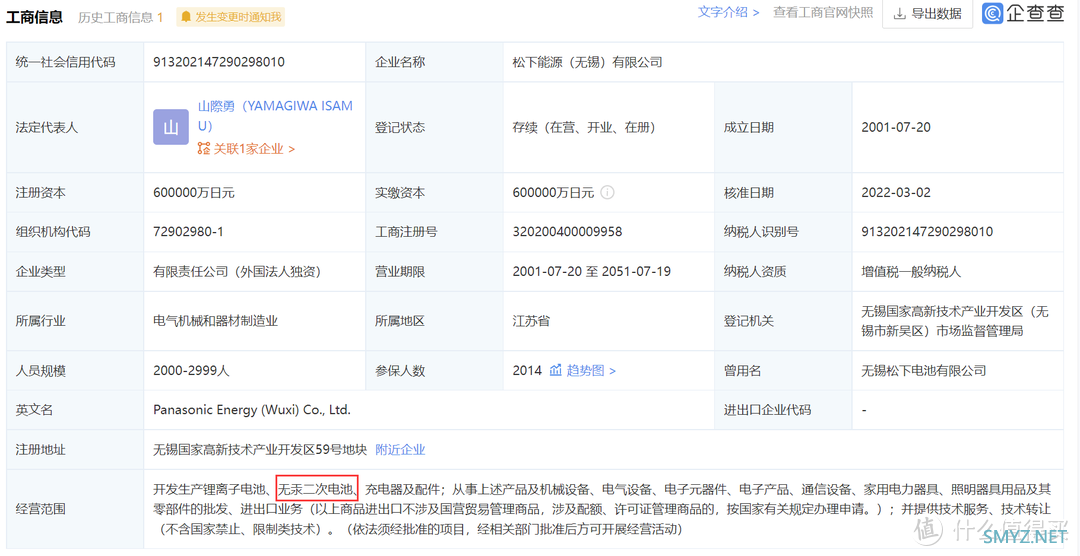Select credit code 913202147290298010 under 统一社会信用代码
The image size is (1080, 556).
pyautogui.click(x=219, y=62)
